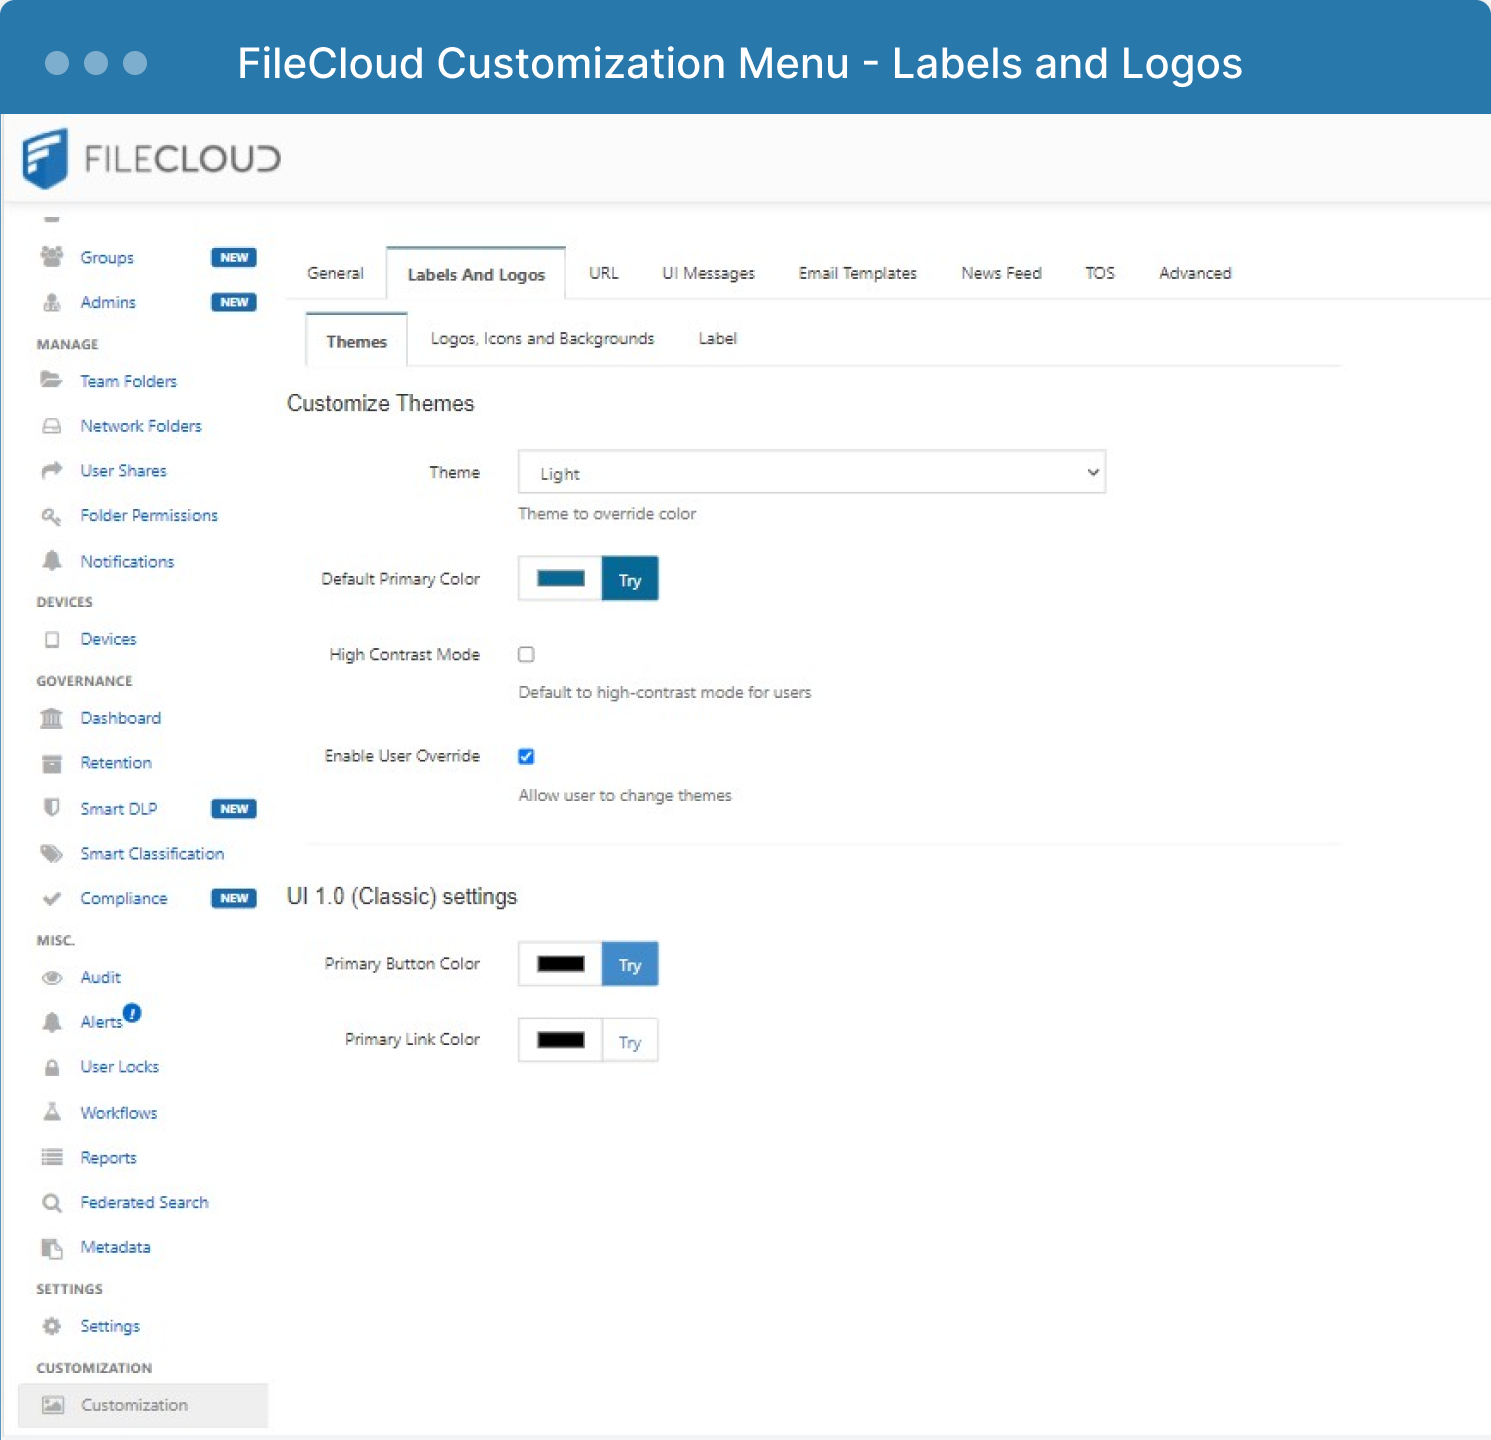This screenshot has height=1440, width=1491.
Task: Open the Customization sidebar item
Action: pos(143,1405)
